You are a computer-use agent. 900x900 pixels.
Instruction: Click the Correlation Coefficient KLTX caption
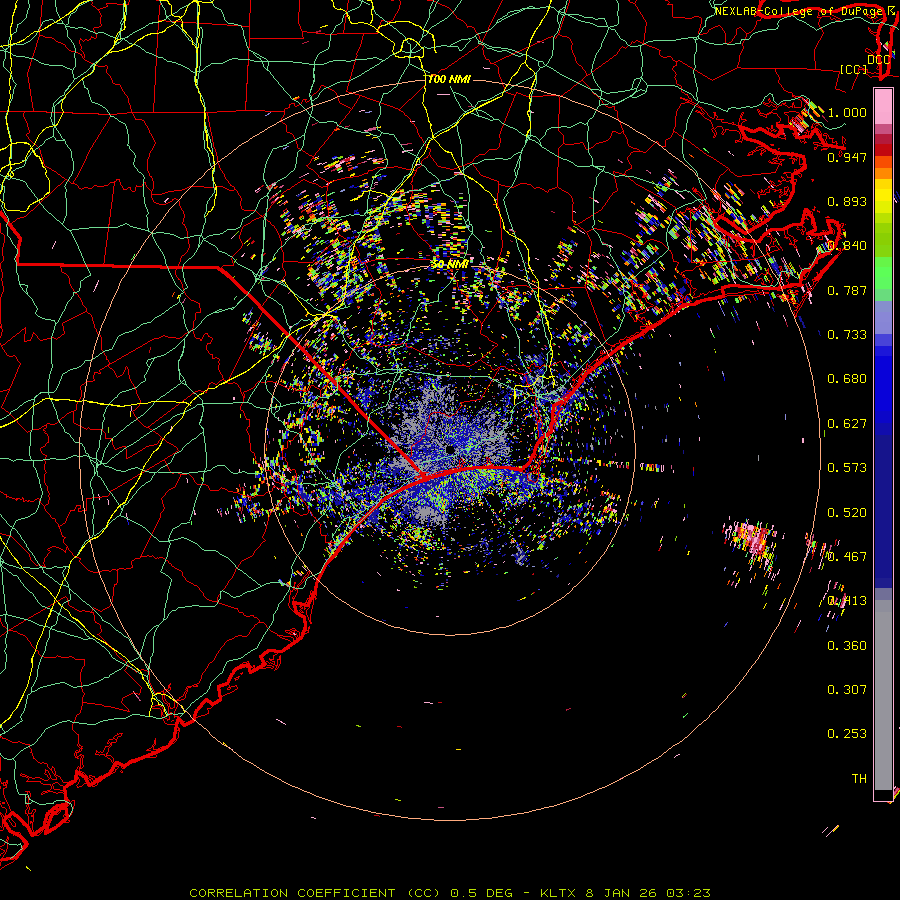pos(450,893)
